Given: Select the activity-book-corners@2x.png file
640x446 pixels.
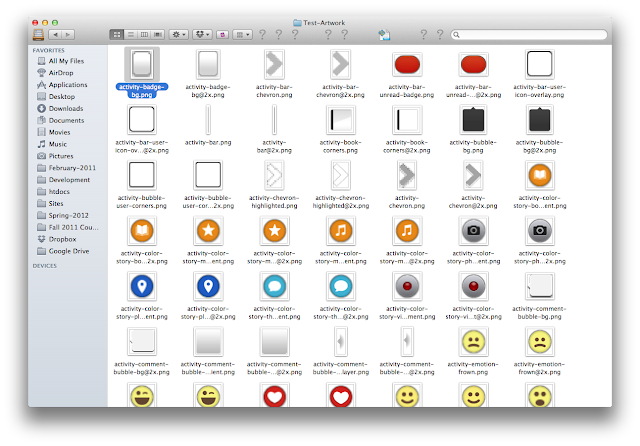Looking at the screenshot, I should (x=407, y=120).
